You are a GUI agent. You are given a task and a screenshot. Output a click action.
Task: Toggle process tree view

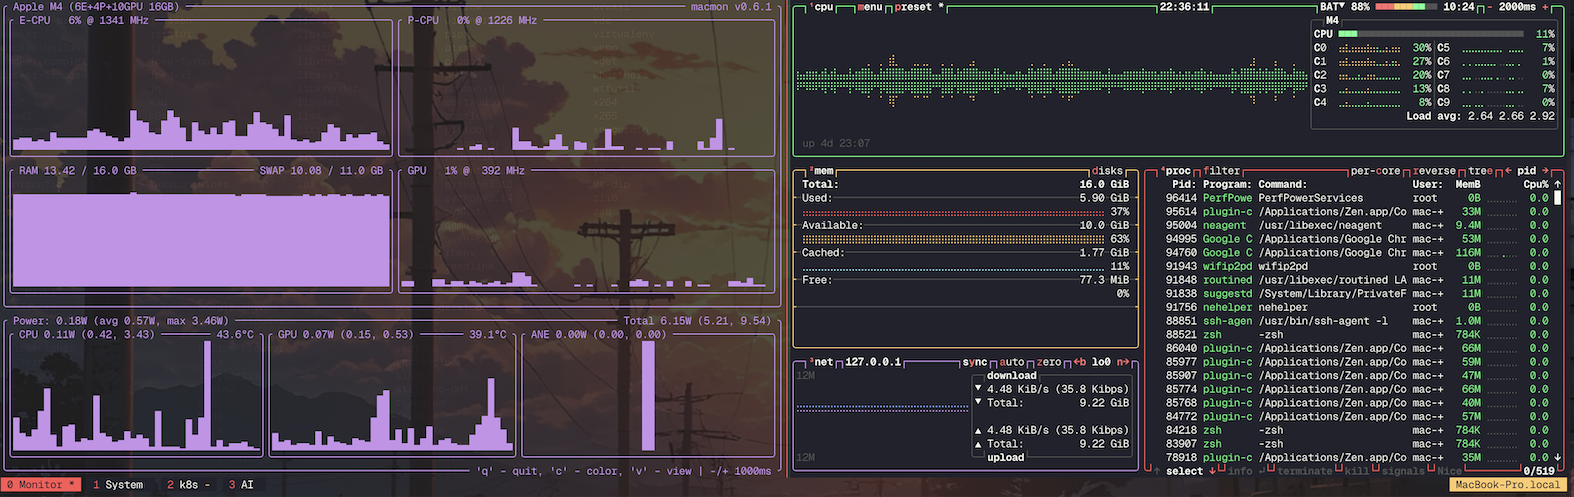1480,171
